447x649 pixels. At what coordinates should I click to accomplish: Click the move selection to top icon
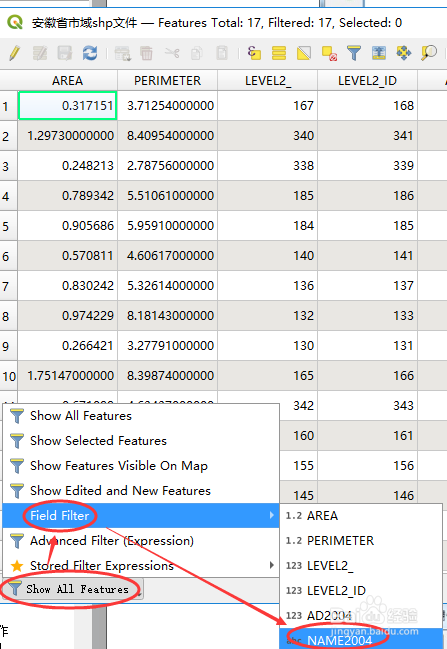click(x=379, y=53)
